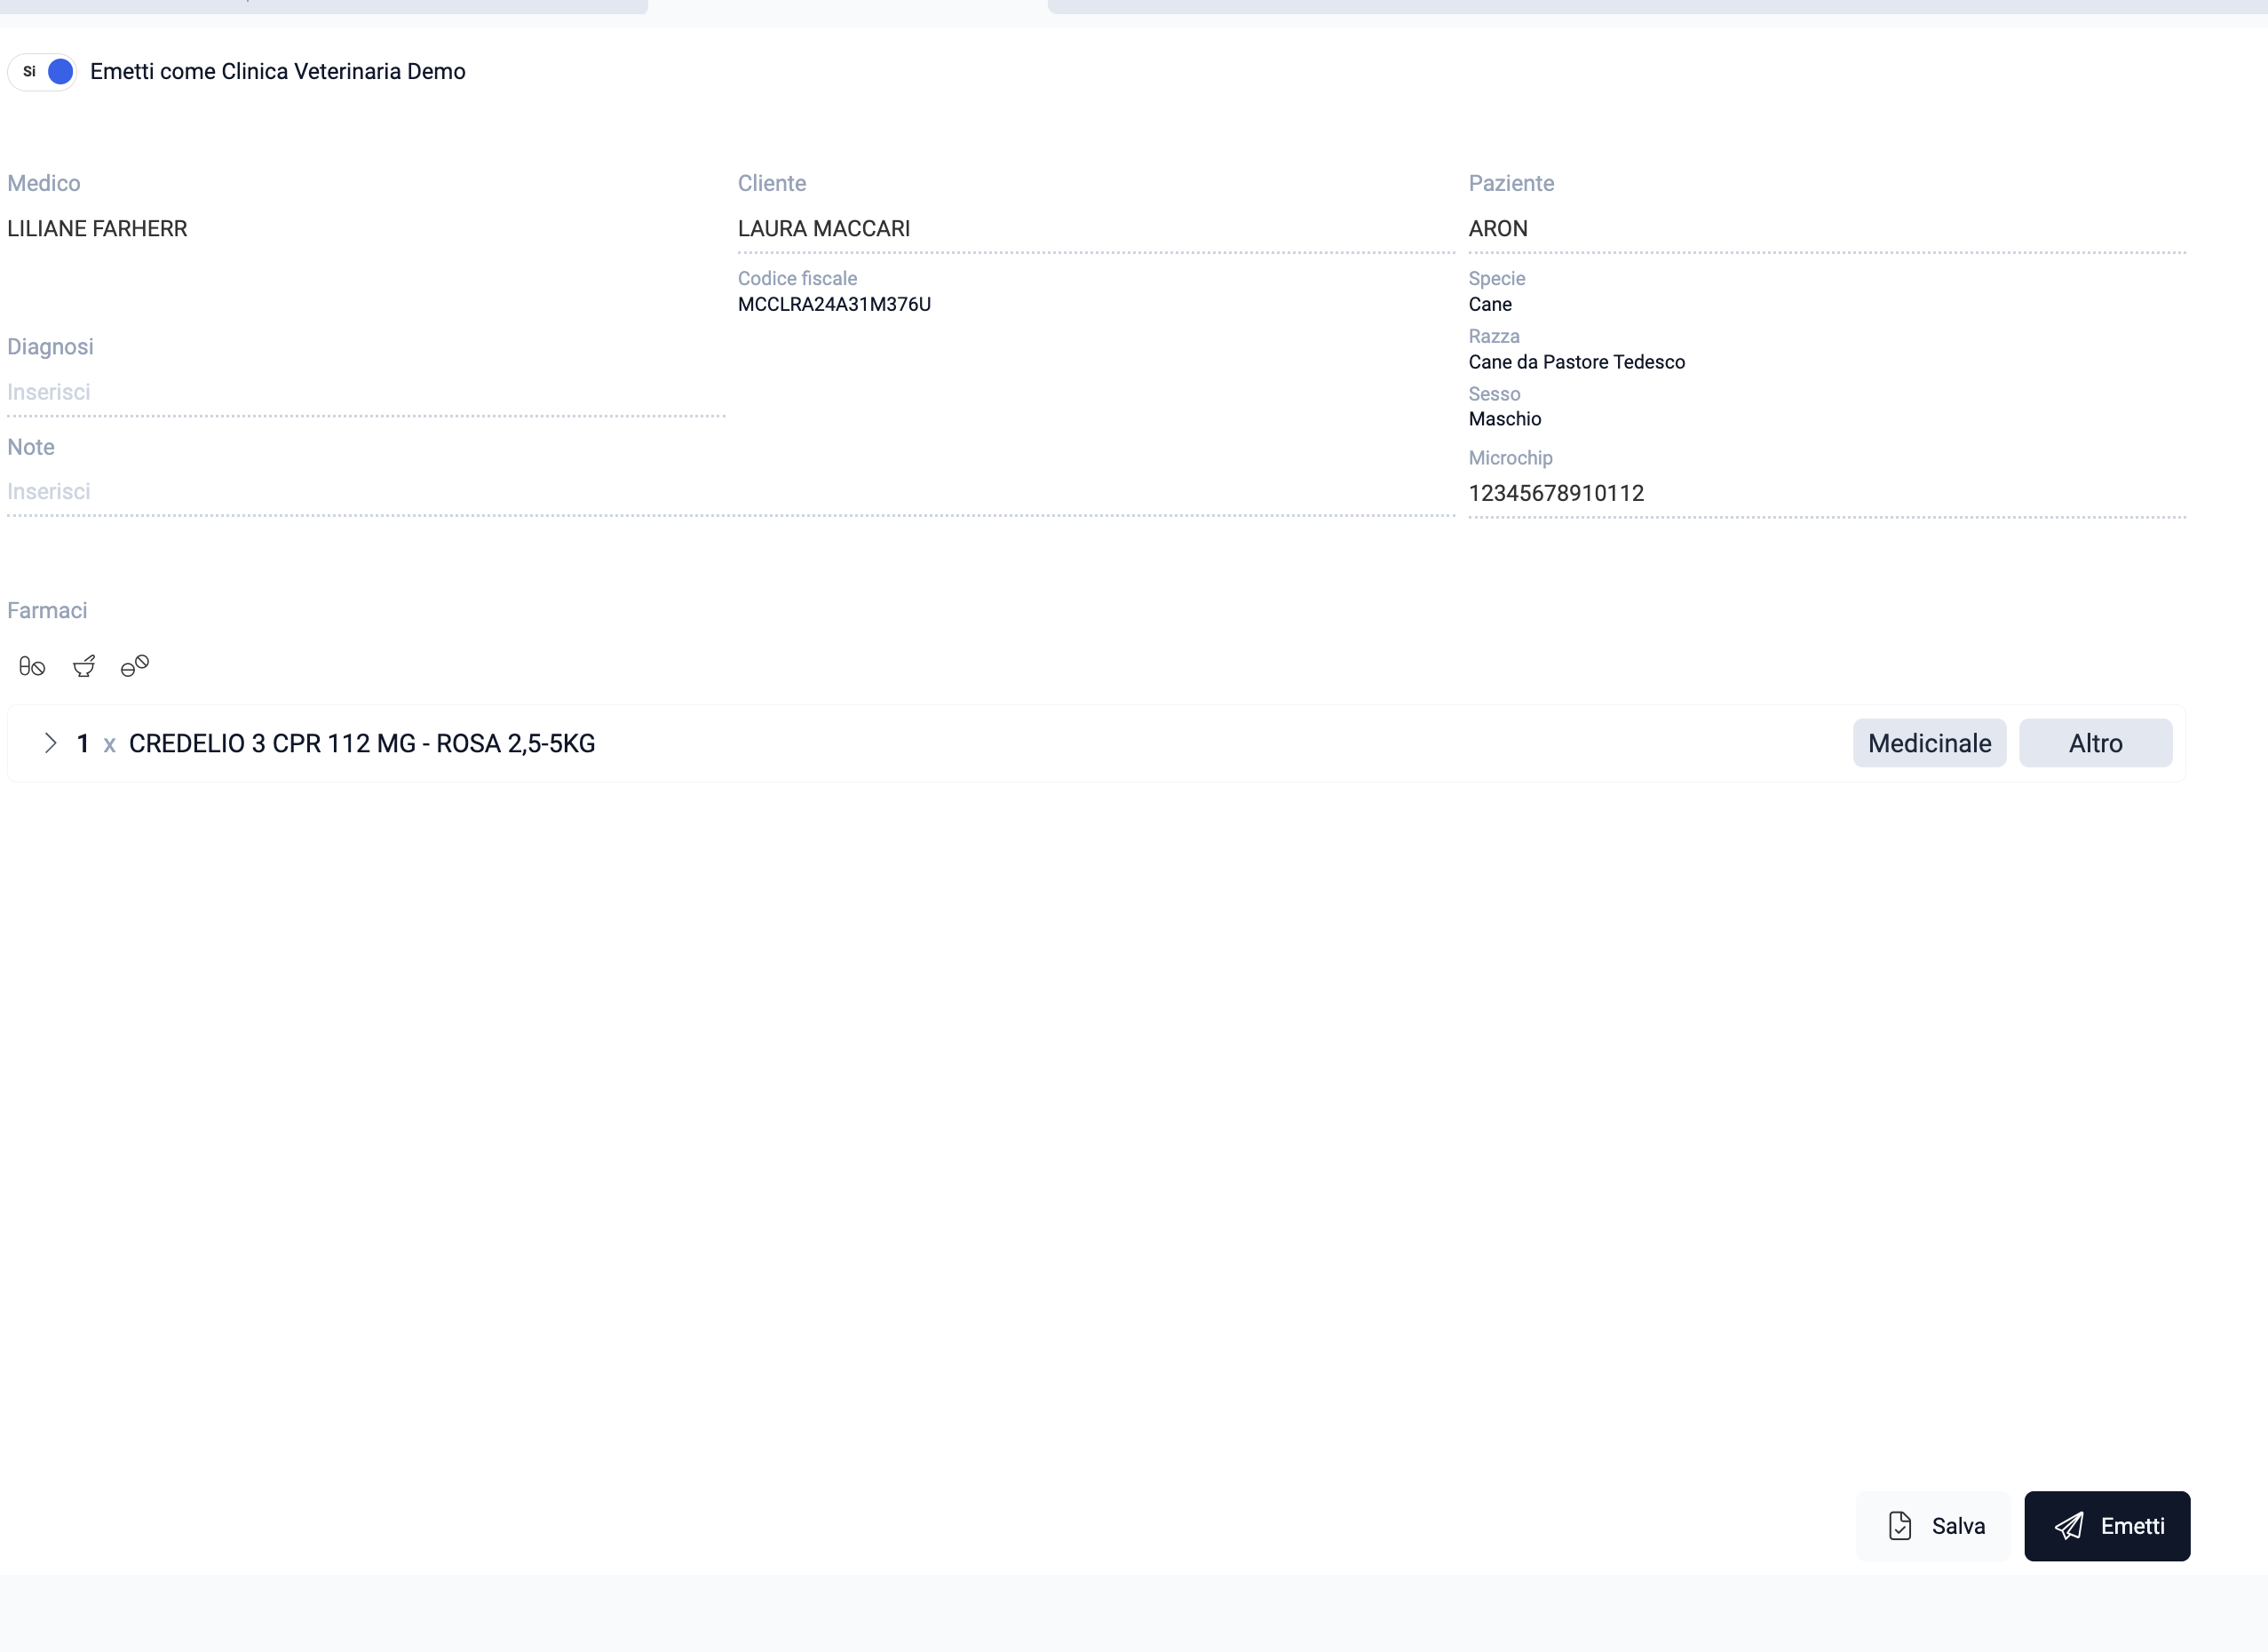Click the document icon on Salva
The height and width of the screenshot is (1652, 2268).
(1900, 1526)
